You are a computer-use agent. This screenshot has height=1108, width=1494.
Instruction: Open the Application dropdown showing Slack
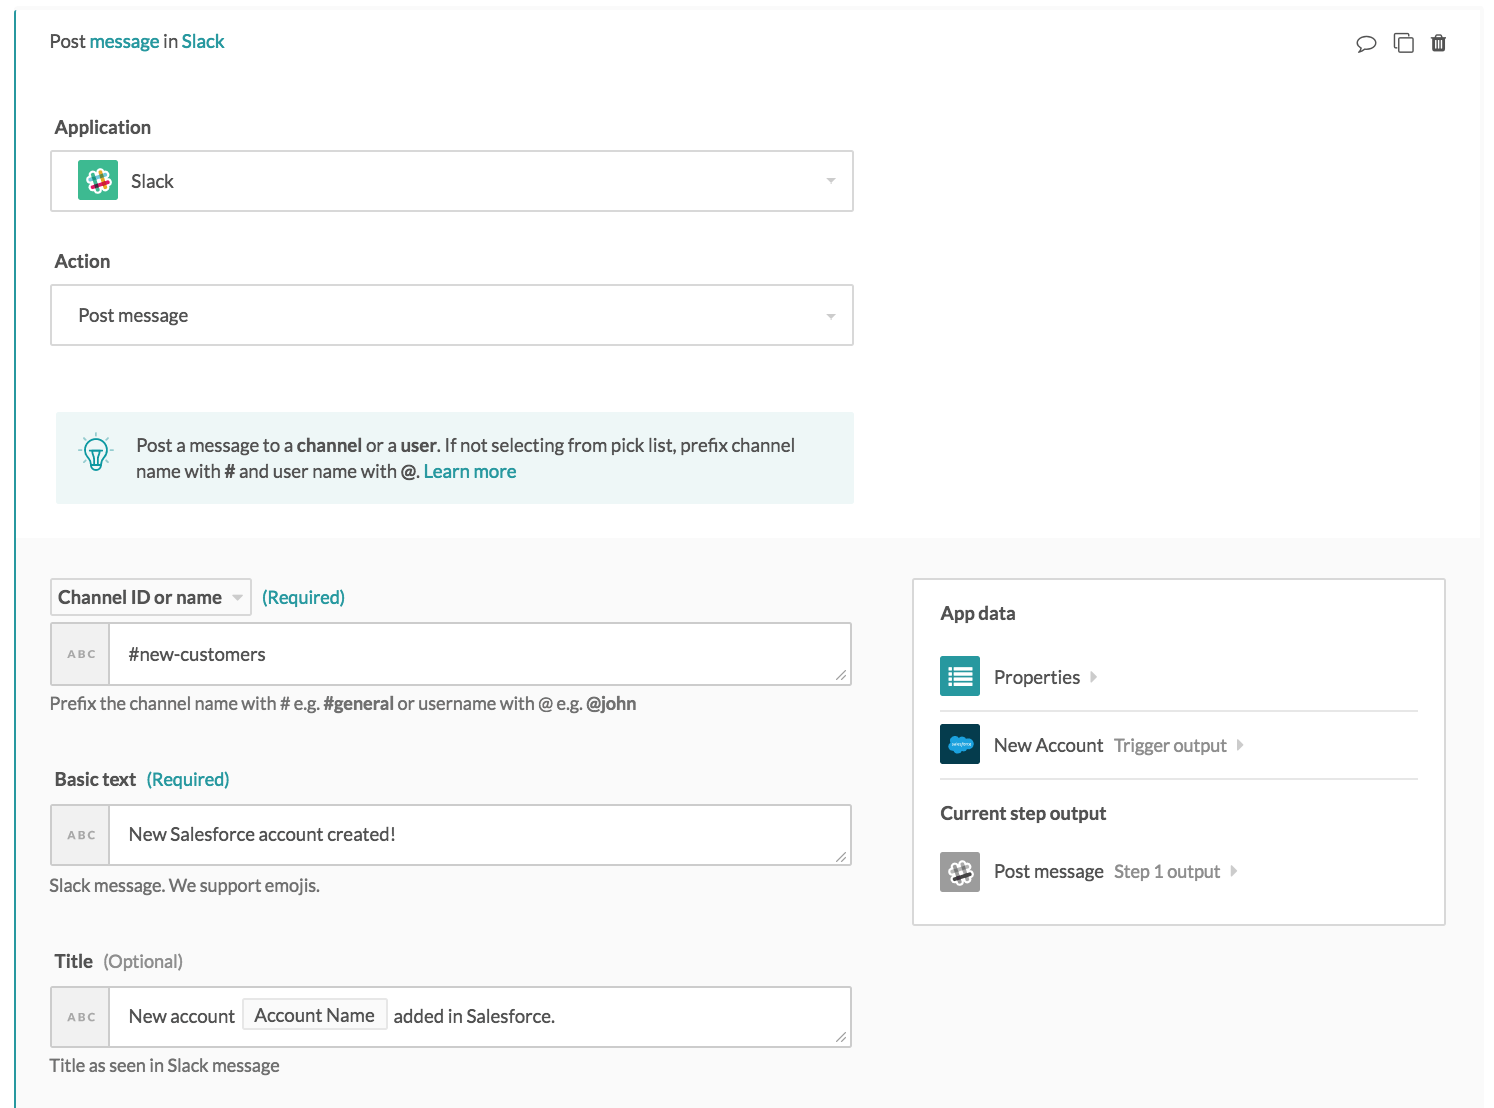point(452,181)
